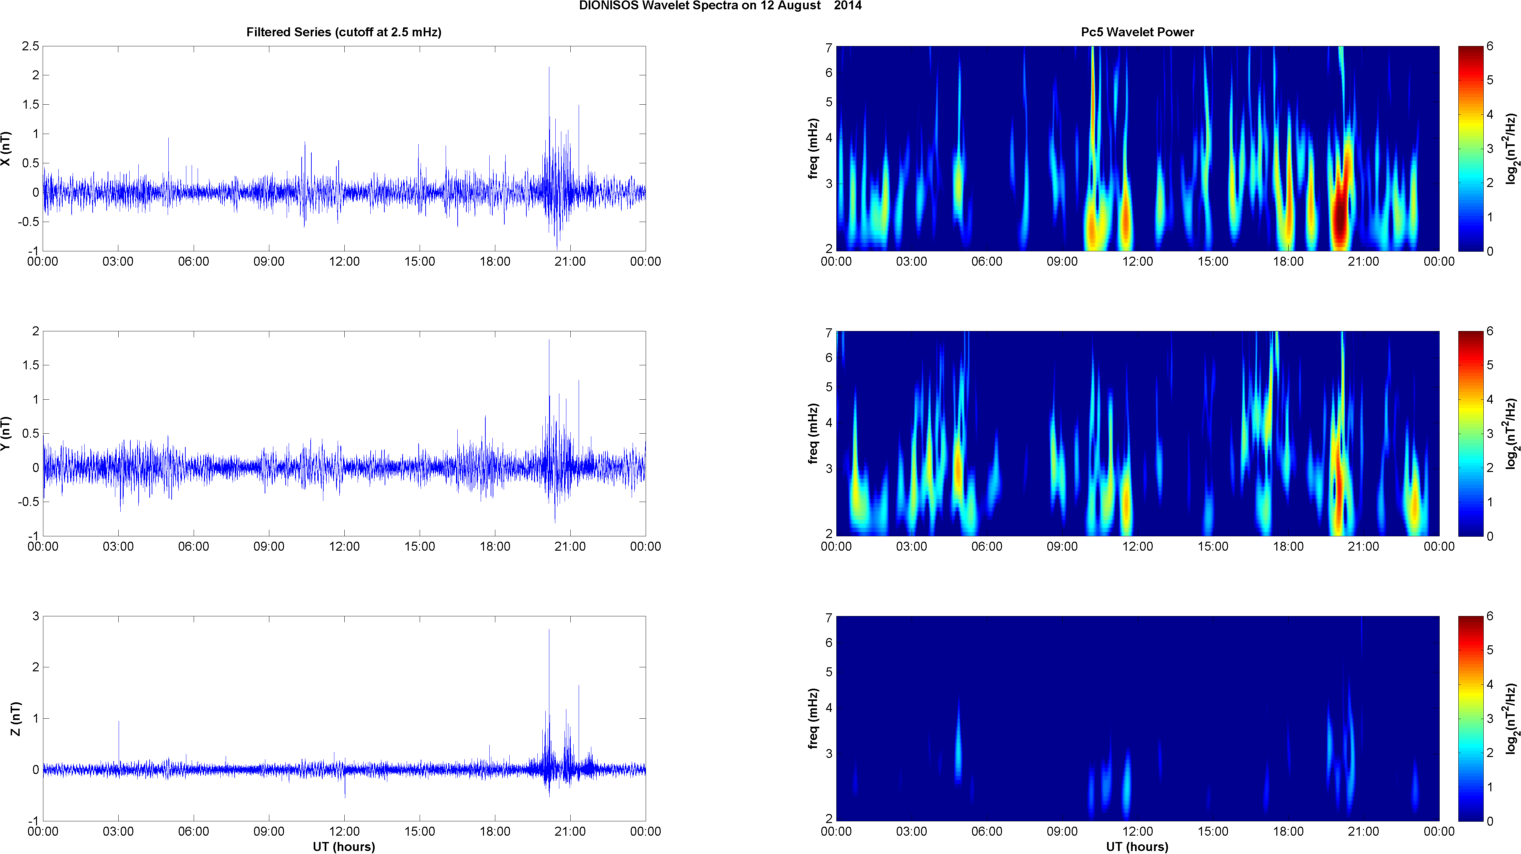Click the middle spectrogram's colorbar
The image size is (1521, 854).
tap(1470, 434)
